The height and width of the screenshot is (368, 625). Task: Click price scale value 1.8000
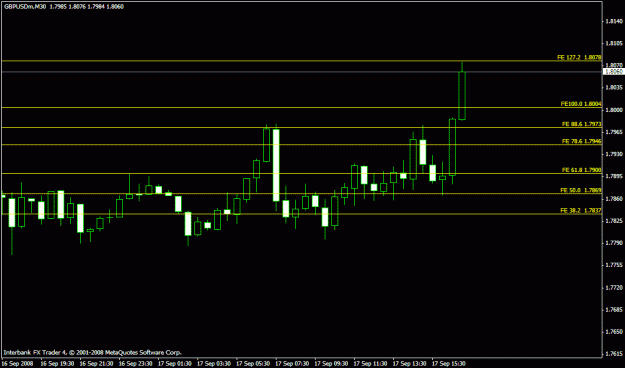coord(614,110)
